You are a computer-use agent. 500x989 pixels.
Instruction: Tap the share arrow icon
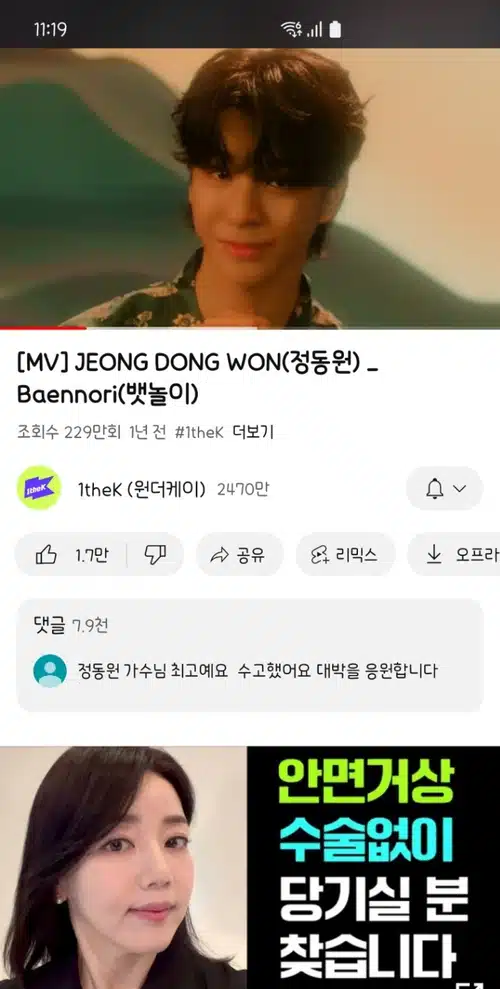coord(219,555)
